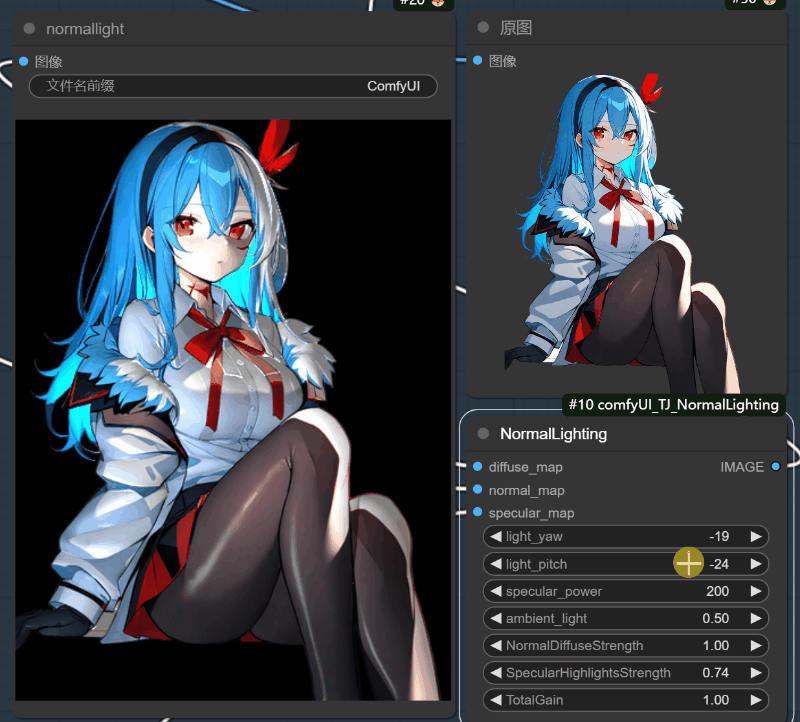Decrease light_yaw with the left arrow
This screenshot has width=800, height=722.
(496, 536)
